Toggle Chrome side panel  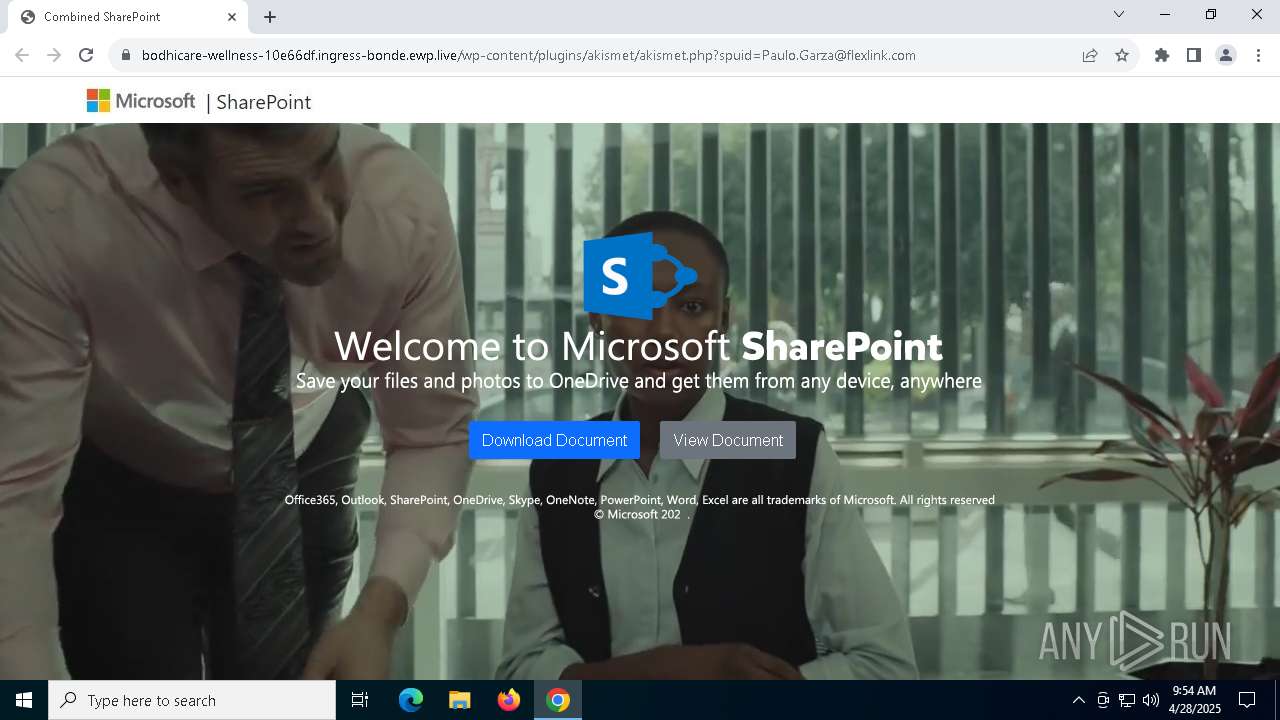pyautogui.click(x=1194, y=55)
